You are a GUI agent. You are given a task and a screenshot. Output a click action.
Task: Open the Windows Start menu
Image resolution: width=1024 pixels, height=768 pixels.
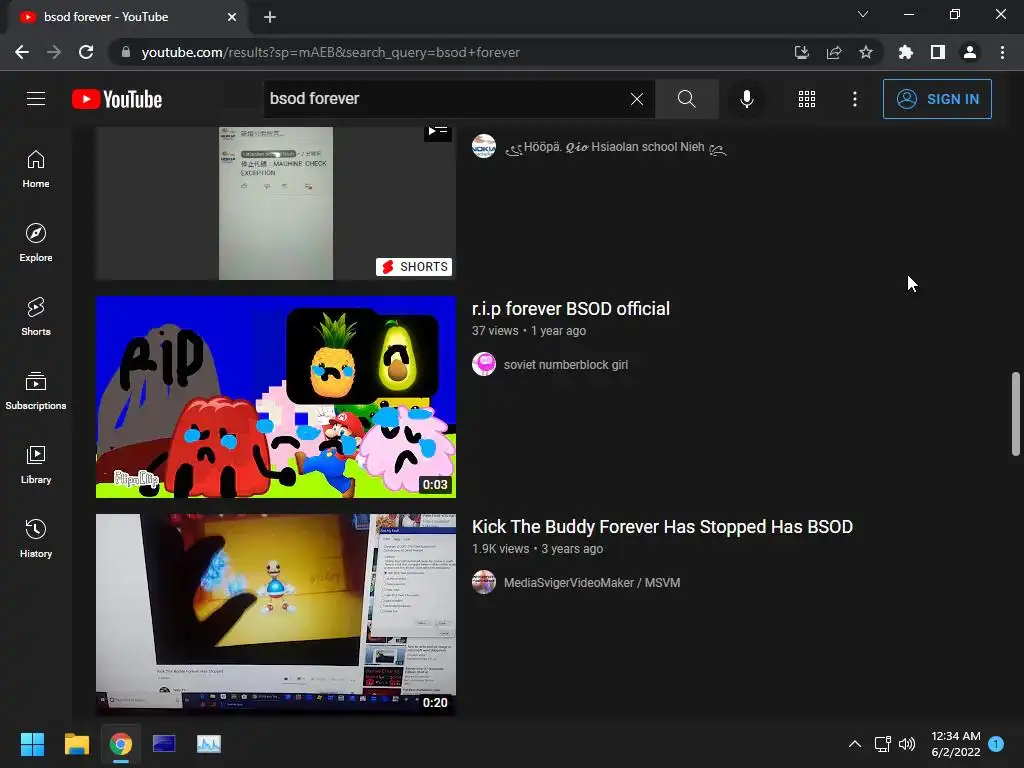pyautogui.click(x=32, y=744)
